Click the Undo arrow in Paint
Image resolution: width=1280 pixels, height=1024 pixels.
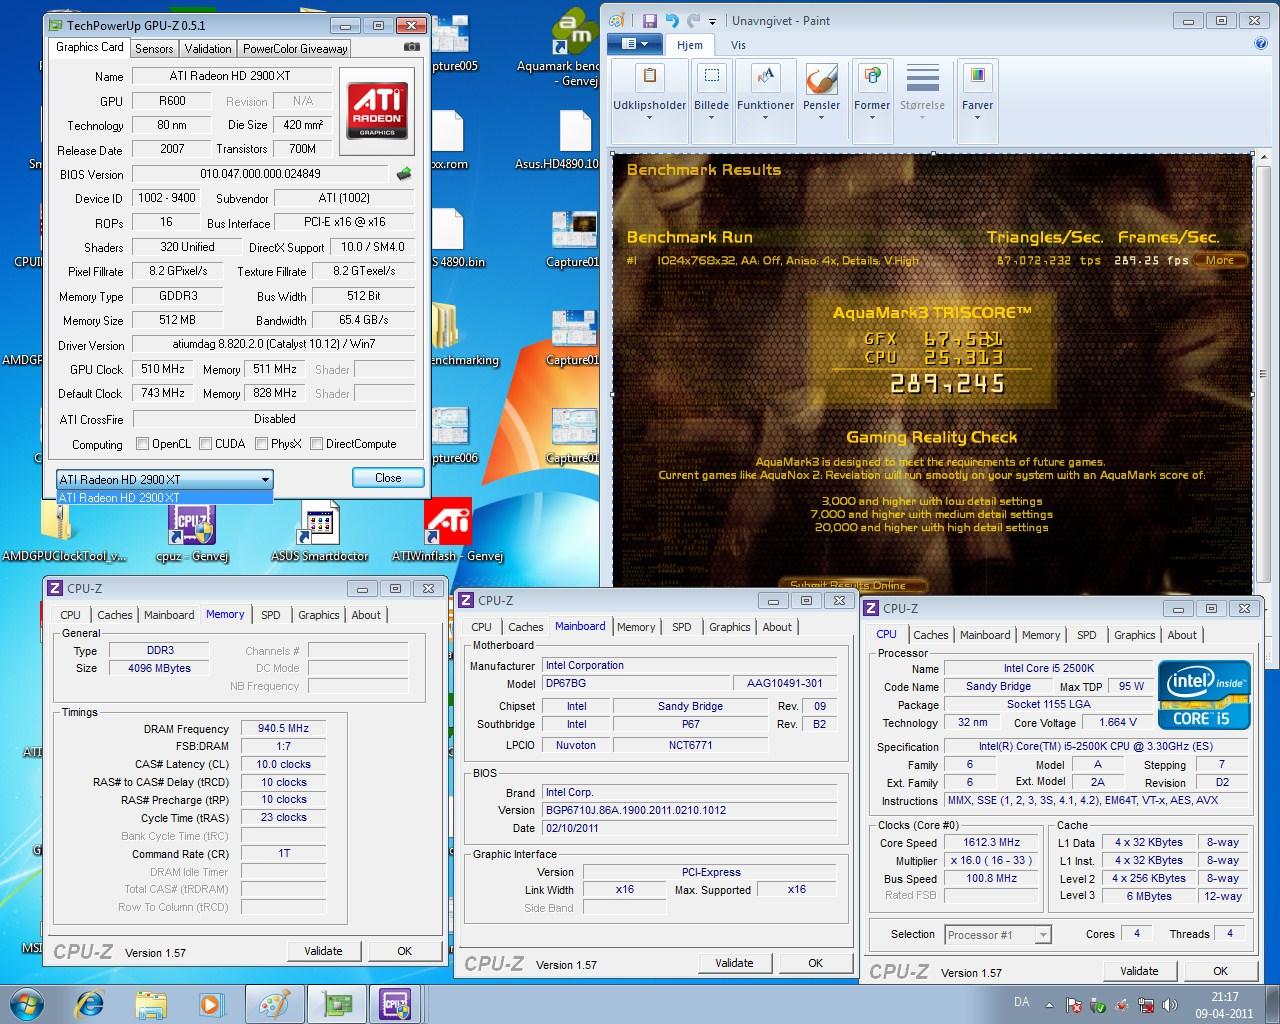coord(671,20)
